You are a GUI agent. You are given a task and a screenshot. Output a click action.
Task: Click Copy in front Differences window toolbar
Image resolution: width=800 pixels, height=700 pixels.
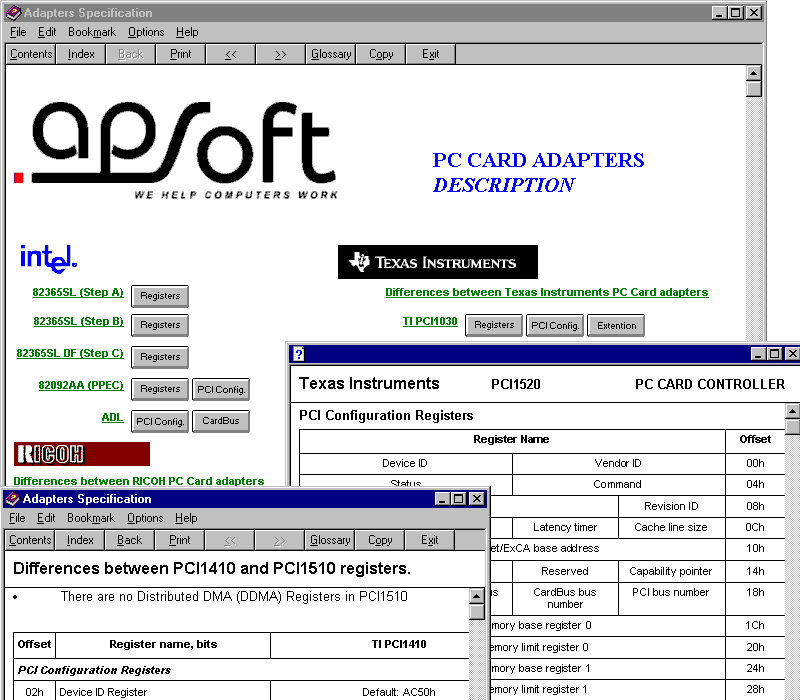(x=380, y=540)
